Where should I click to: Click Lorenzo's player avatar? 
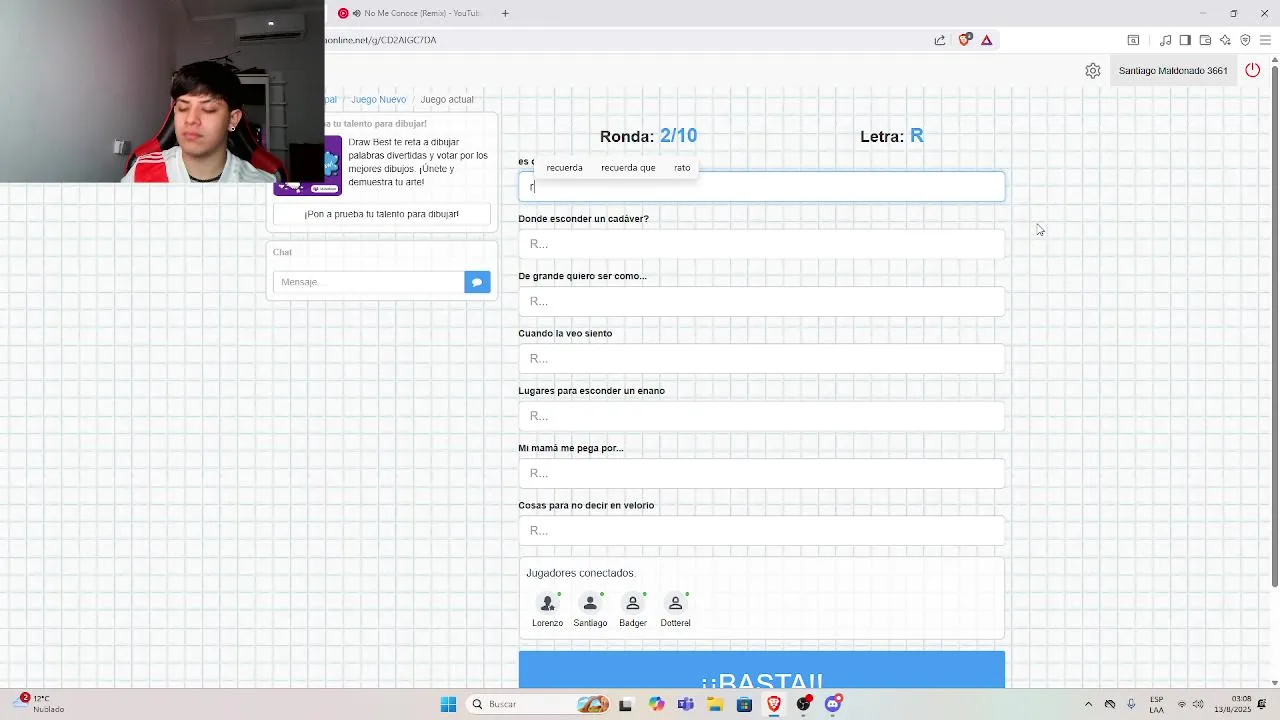(x=547, y=603)
